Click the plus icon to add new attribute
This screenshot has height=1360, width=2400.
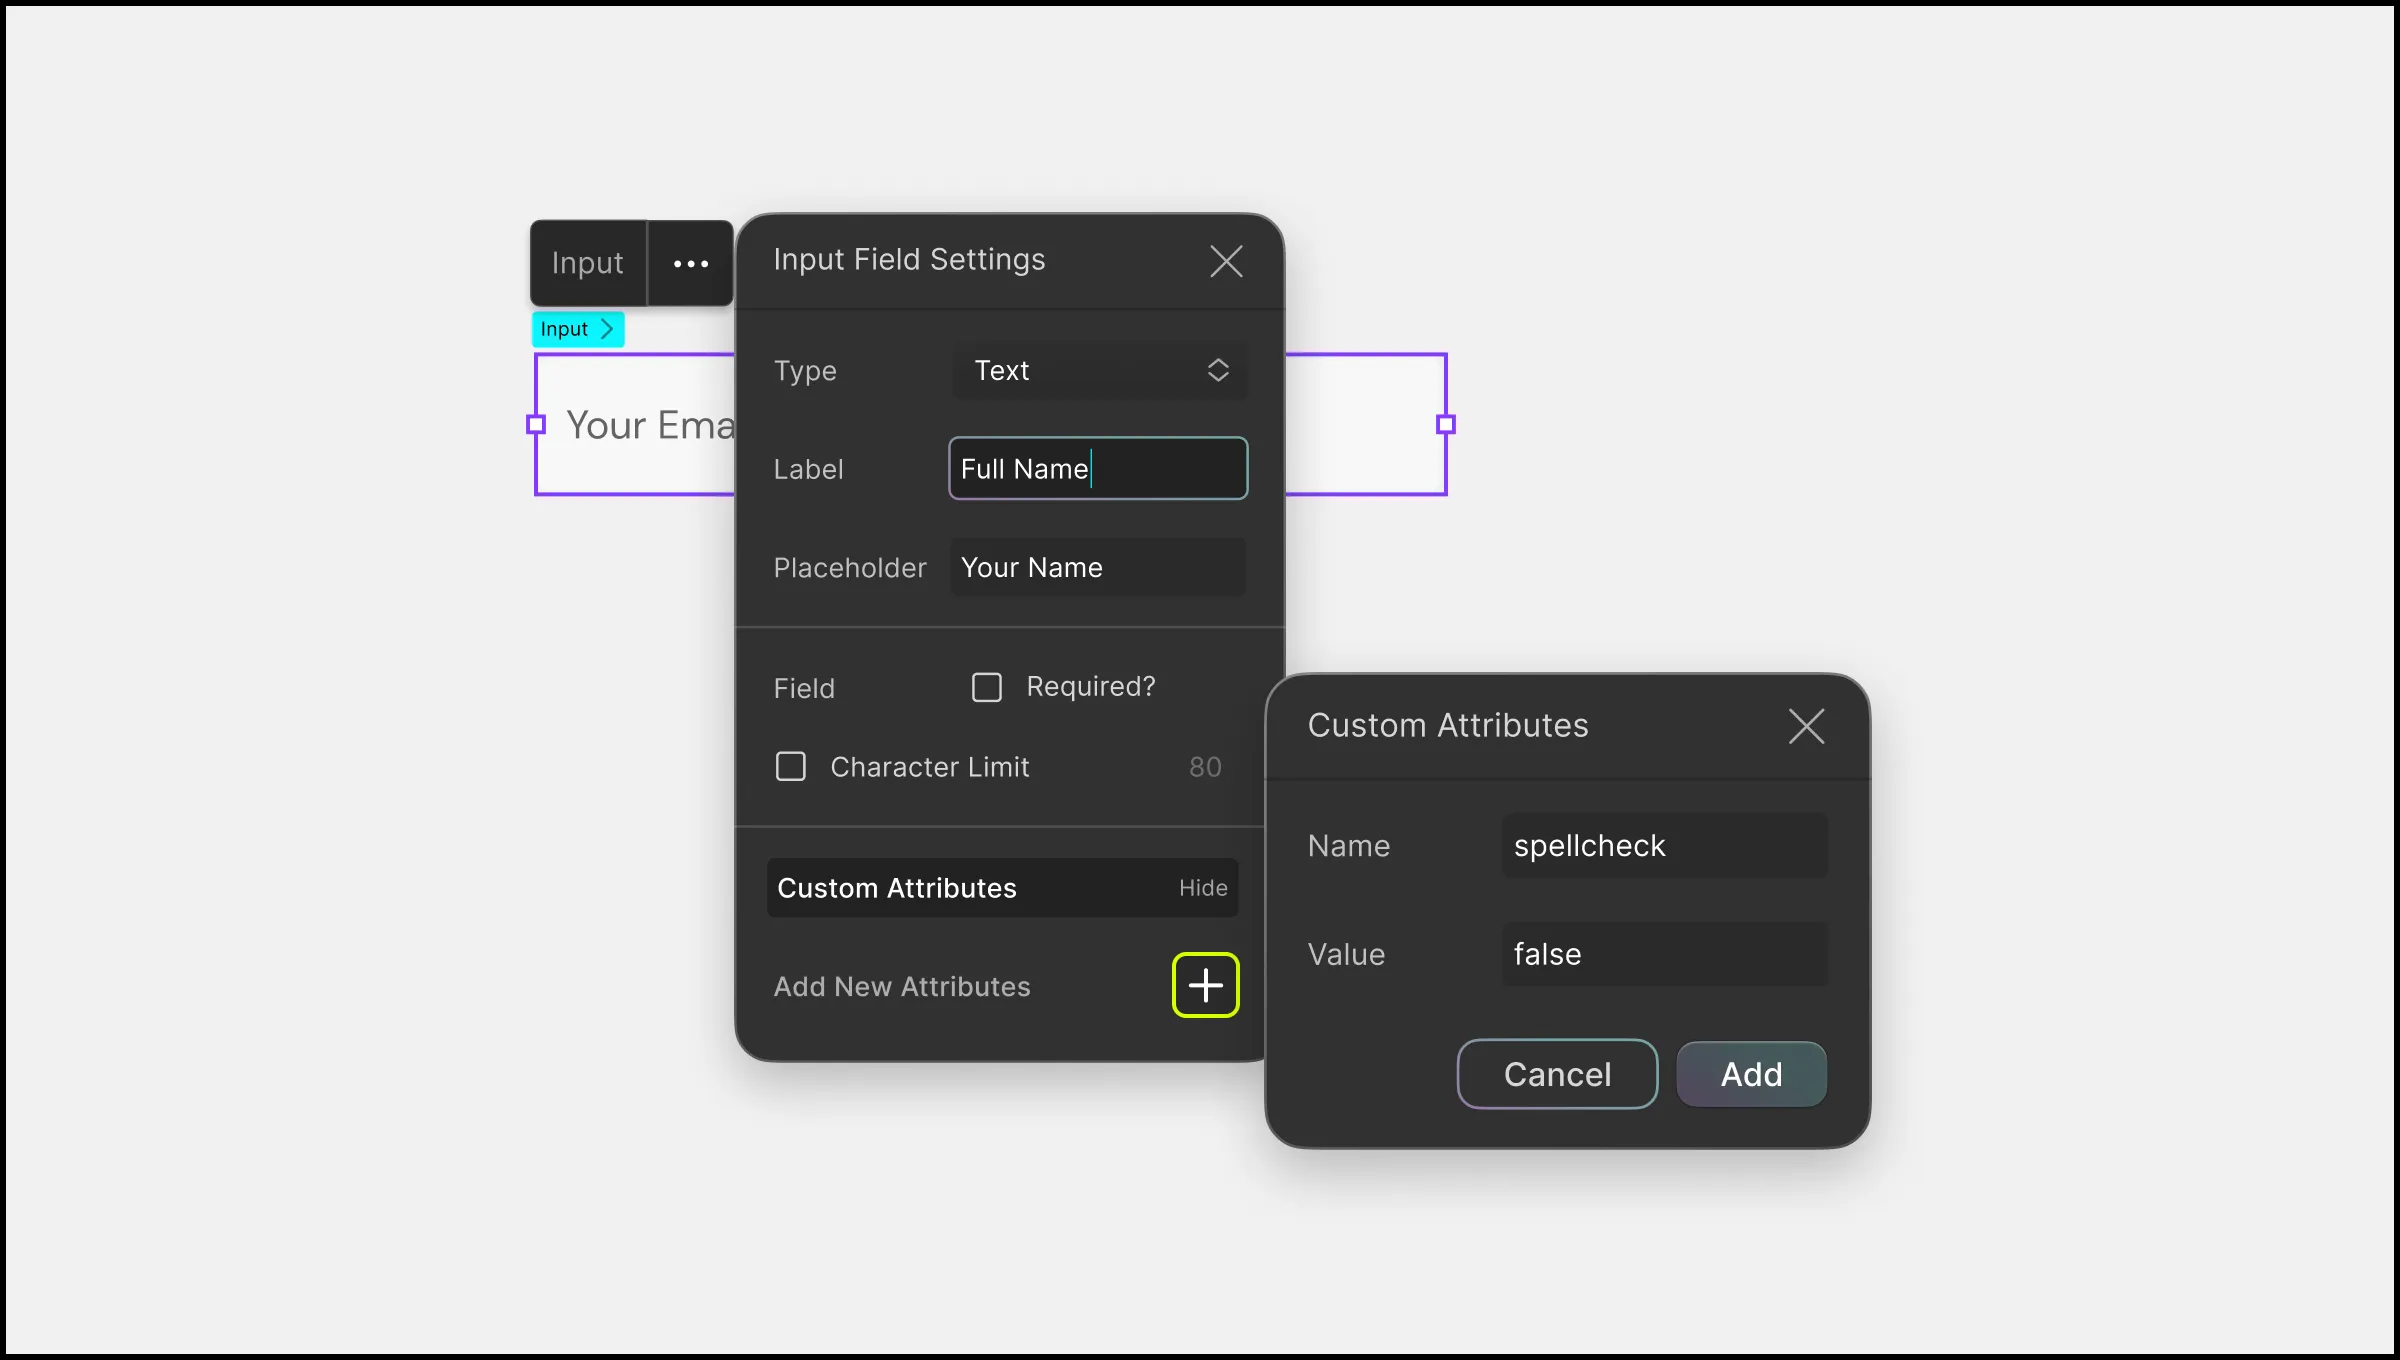(1205, 986)
